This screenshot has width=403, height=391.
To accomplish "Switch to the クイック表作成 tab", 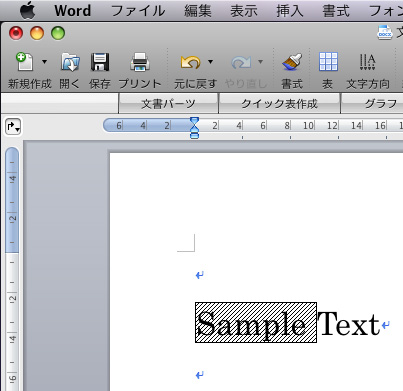I will click(x=279, y=104).
